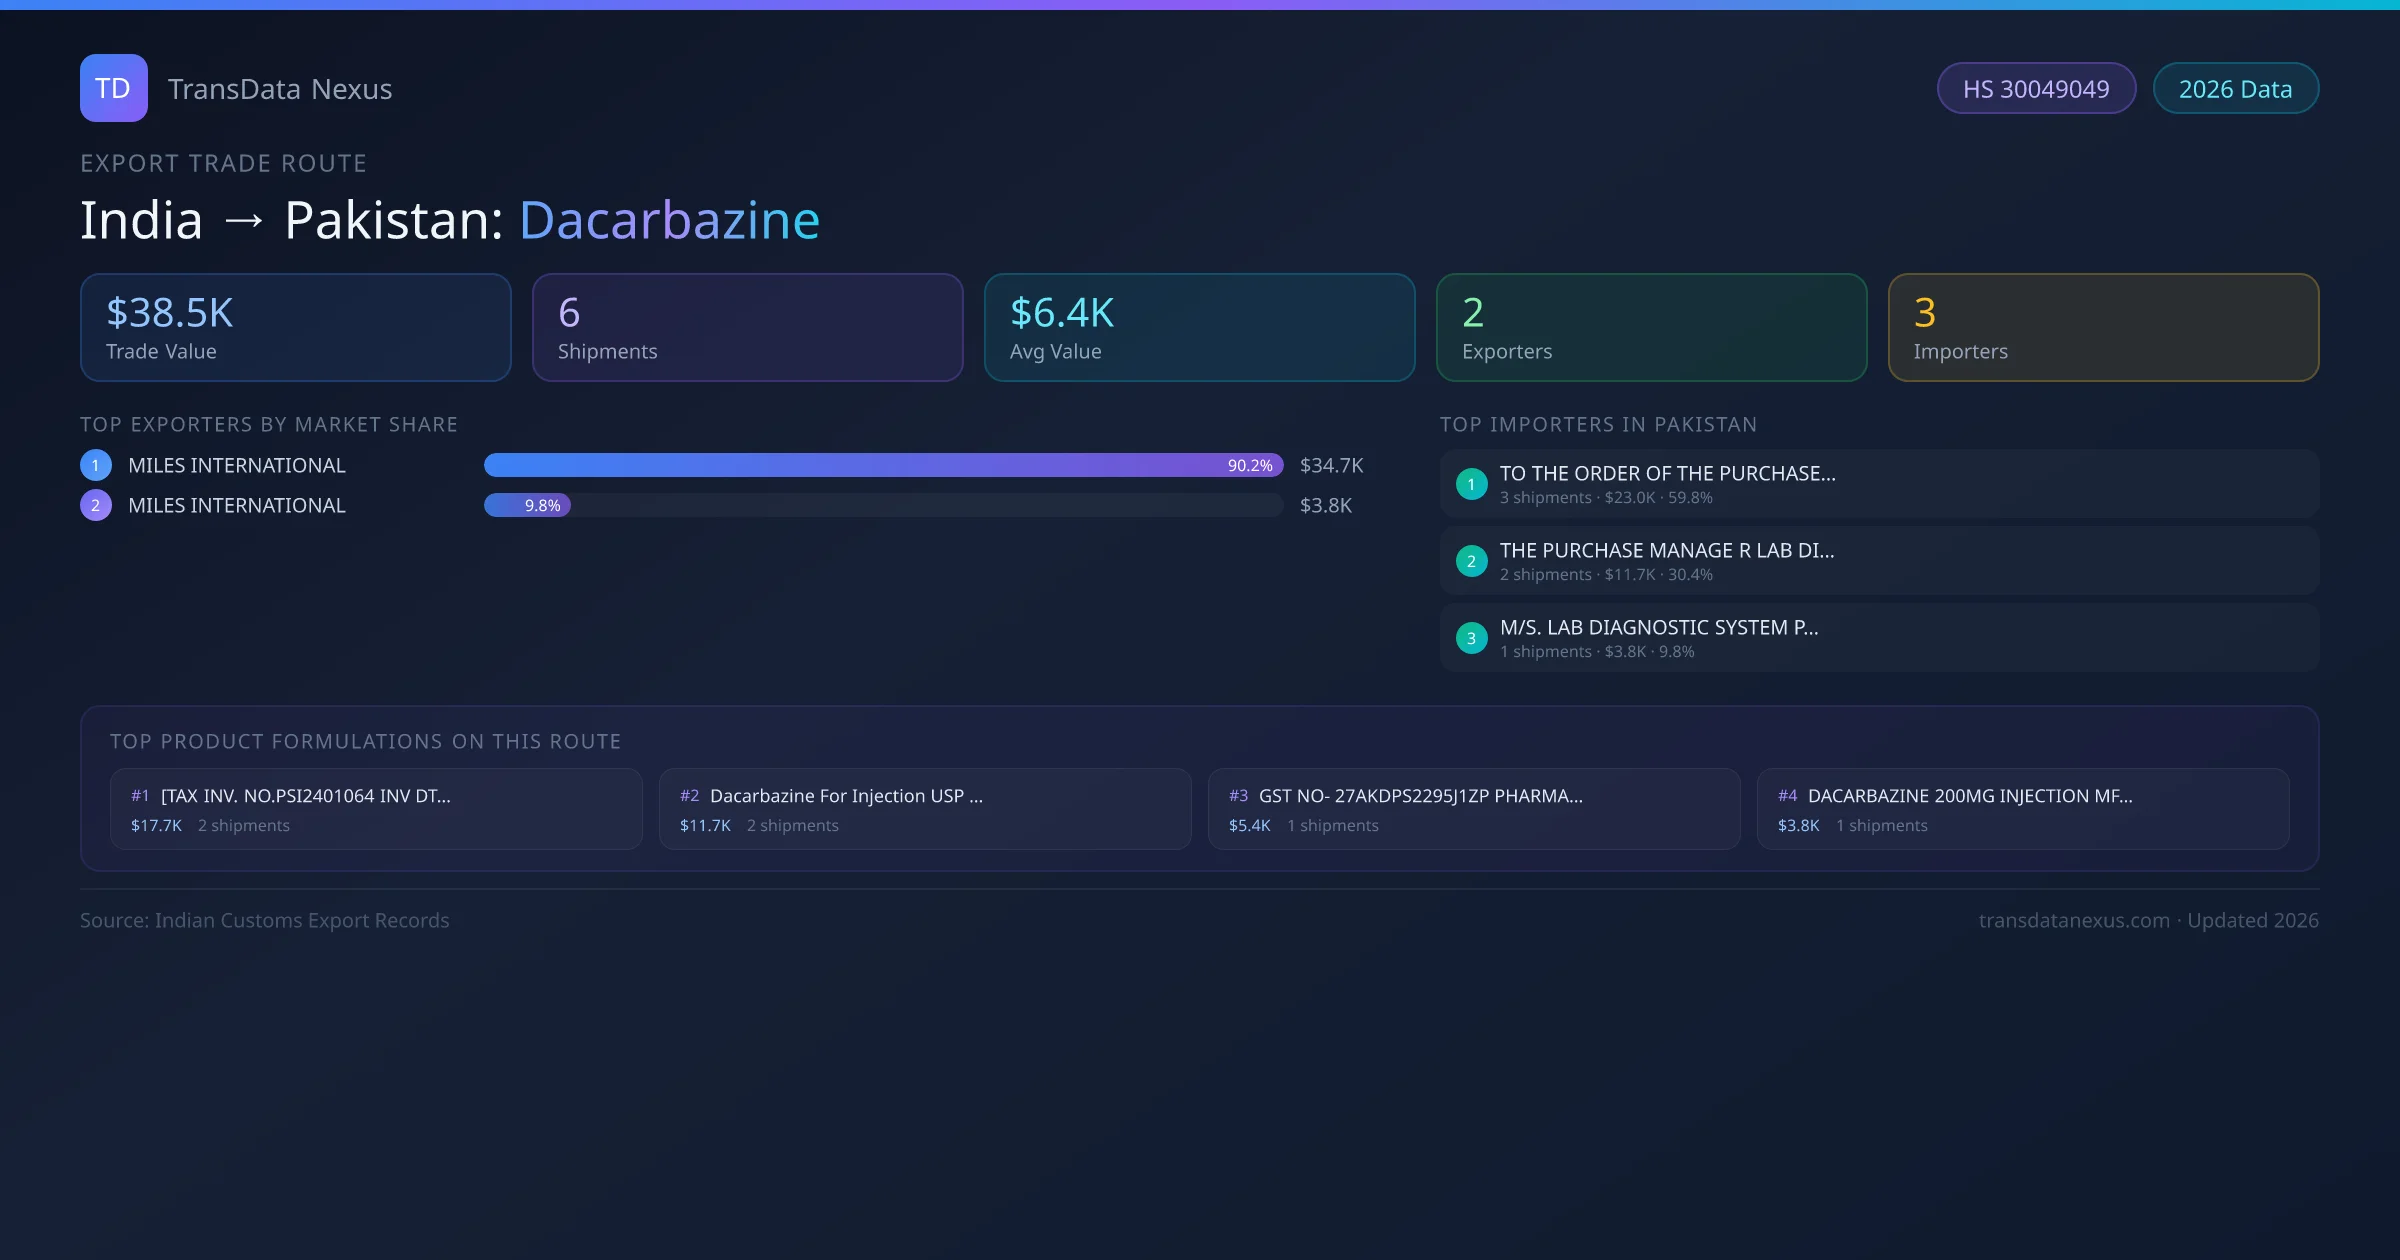Open the 2 Exporters stat card
The width and height of the screenshot is (2400, 1260).
tap(1651, 327)
